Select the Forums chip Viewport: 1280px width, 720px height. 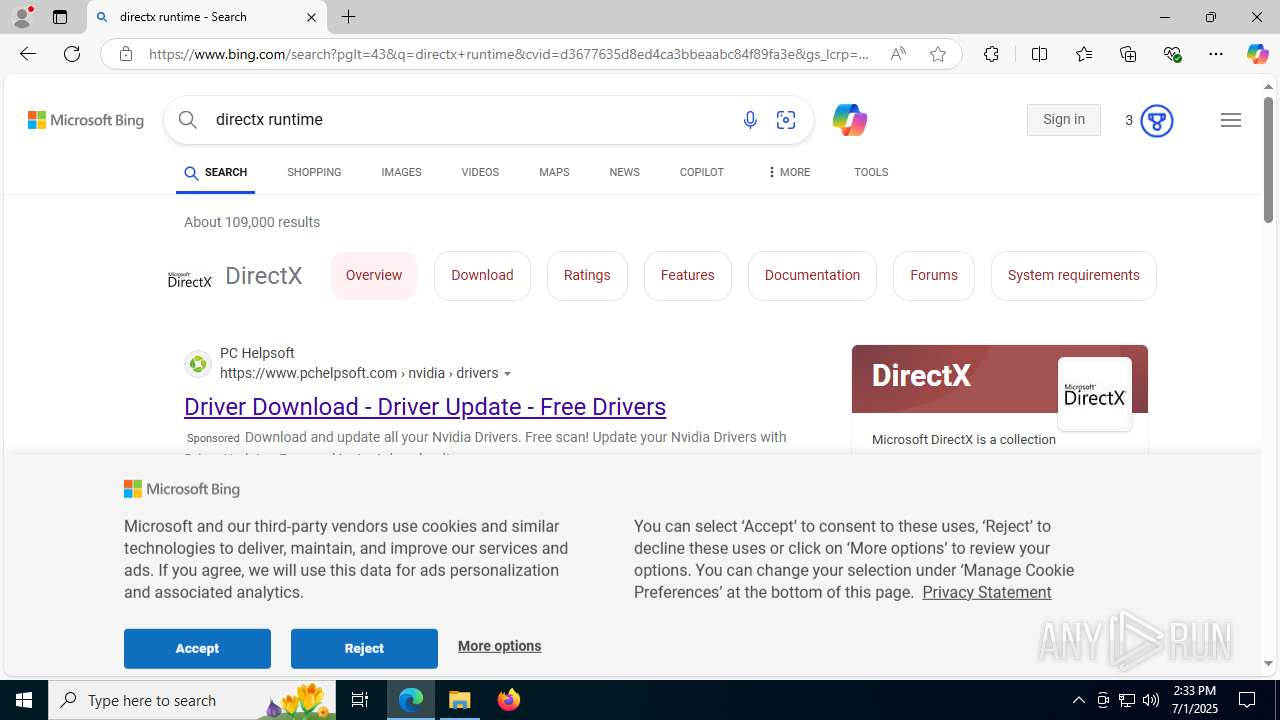tap(934, 276)
